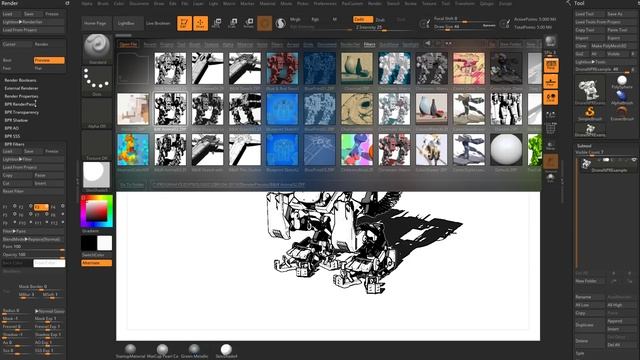Click the orange Local symmetry button
The height and width of the screenshot is (360, 640).
click(x=551, y=98)
